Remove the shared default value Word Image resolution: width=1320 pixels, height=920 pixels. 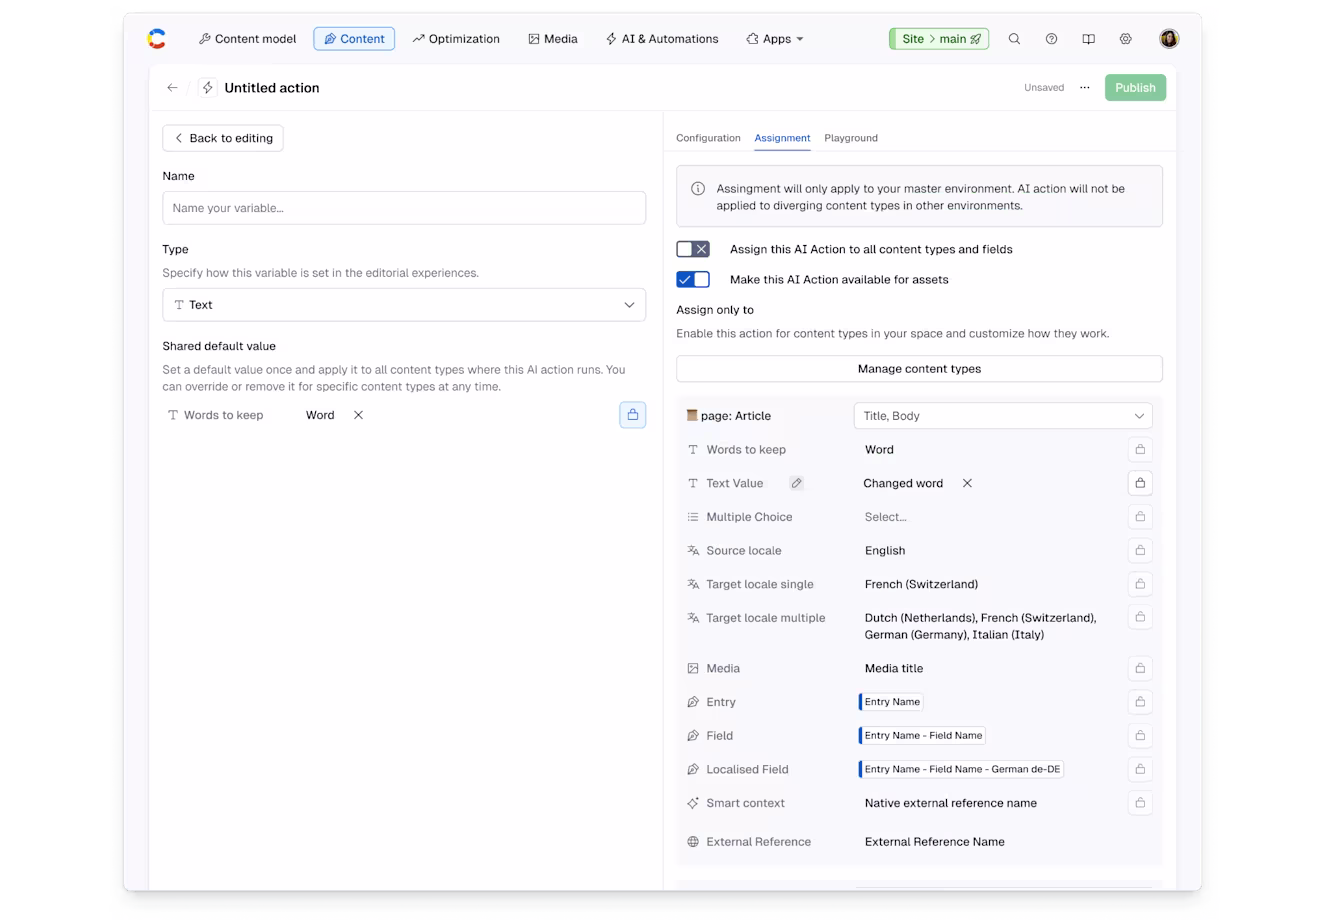(358, 415)
